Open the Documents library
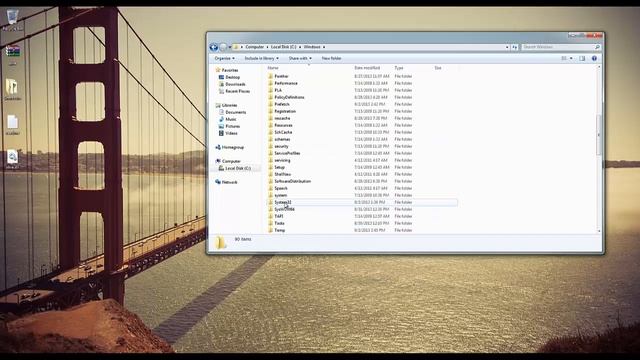 point(236,112)
